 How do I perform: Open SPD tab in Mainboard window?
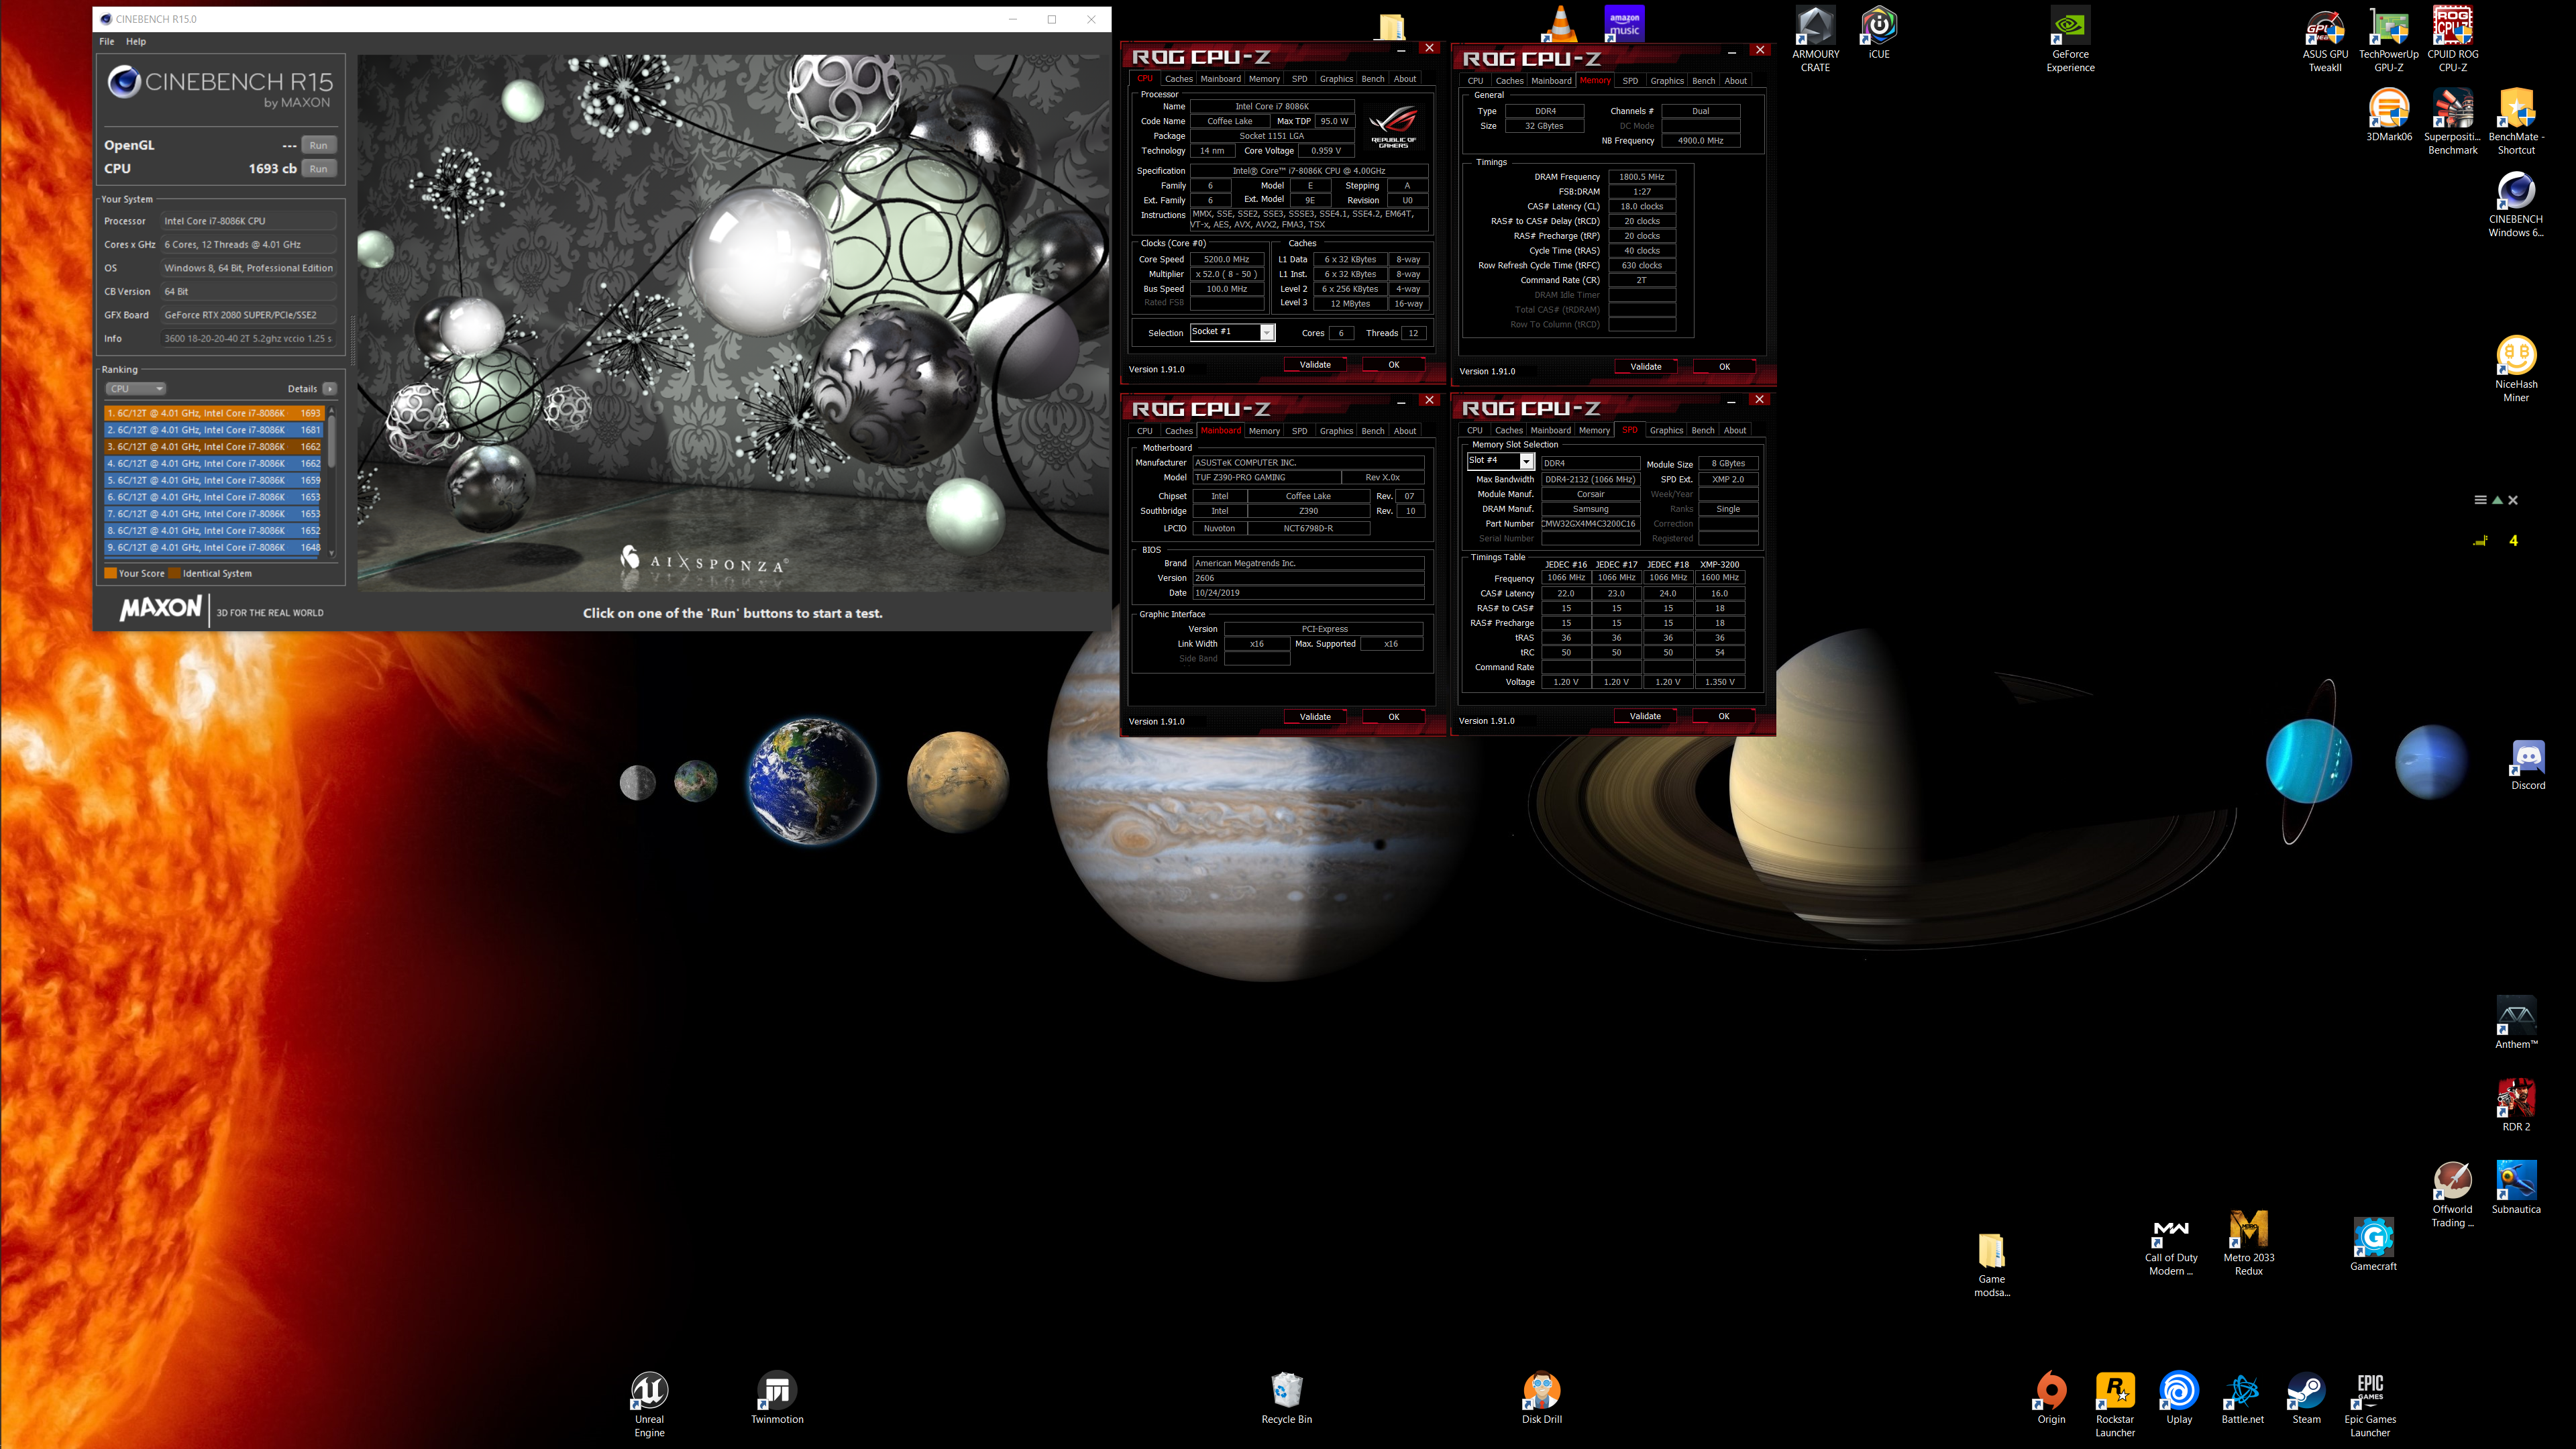[1299, 431]
